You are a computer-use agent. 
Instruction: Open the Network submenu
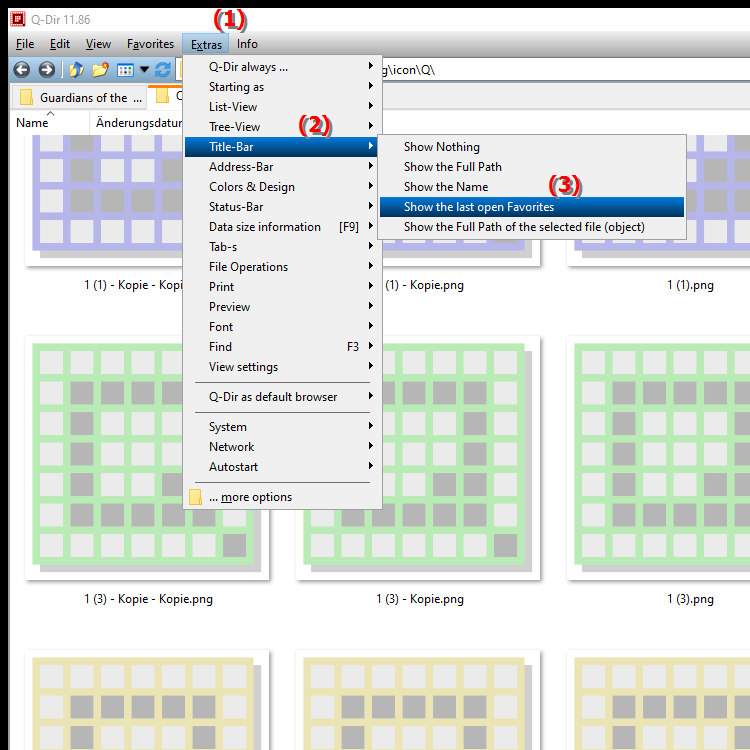[283, 447]
